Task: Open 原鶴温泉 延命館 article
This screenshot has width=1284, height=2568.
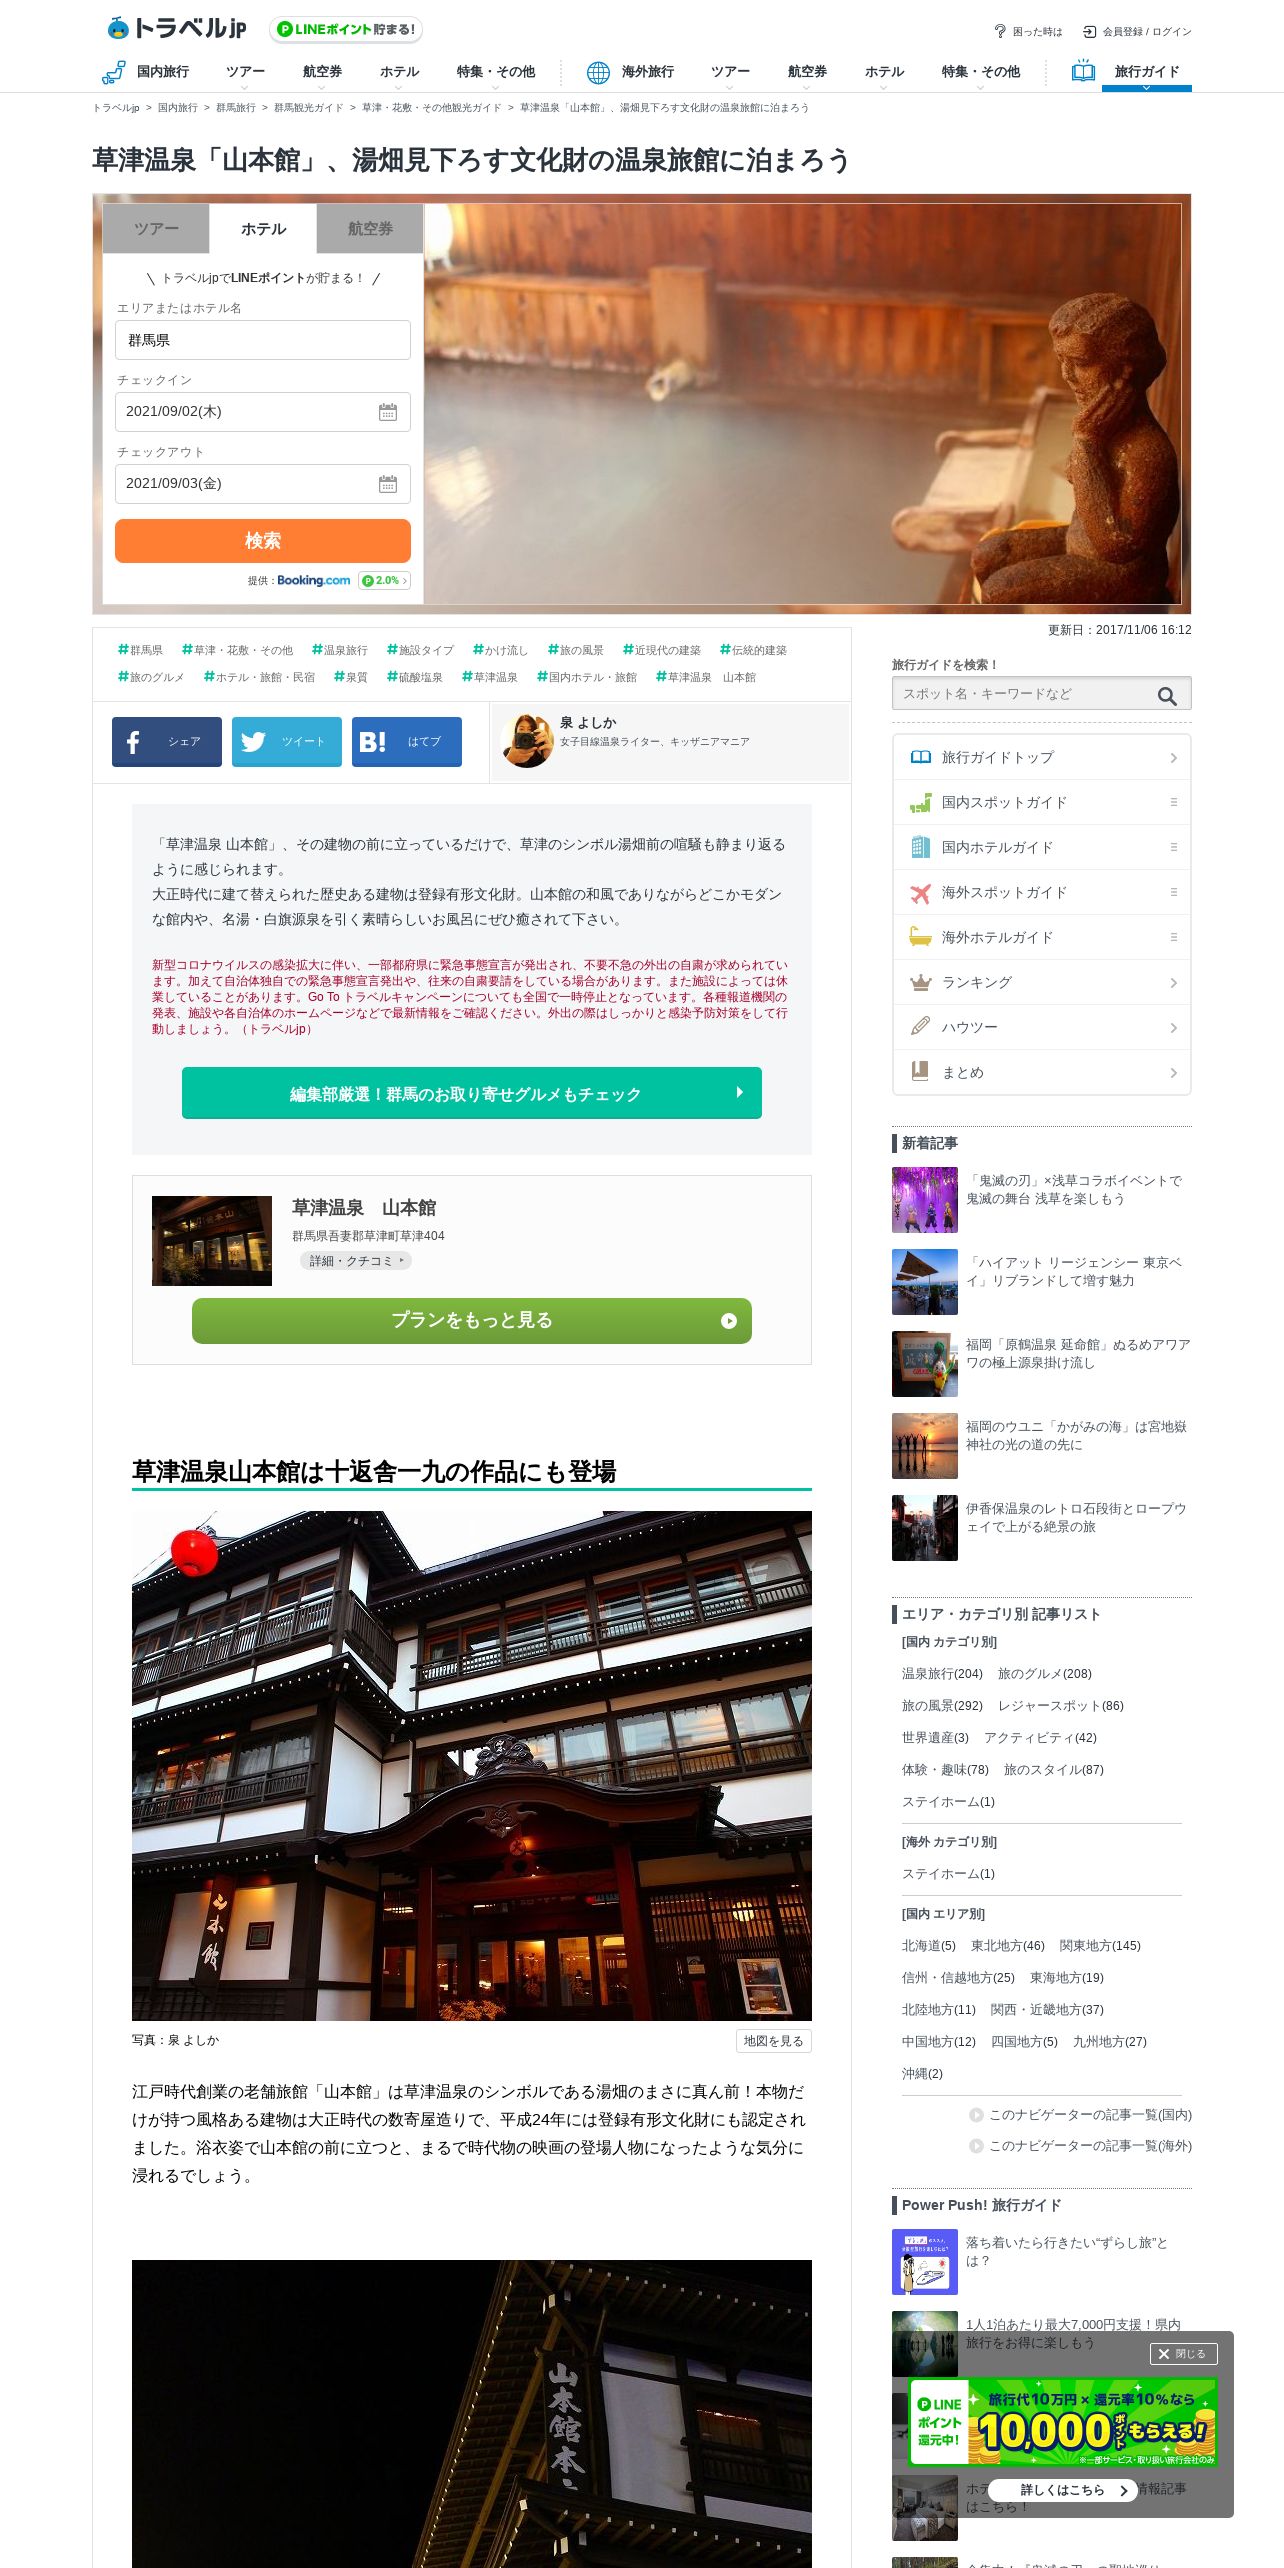Action: click(x=1041, y=1364)
